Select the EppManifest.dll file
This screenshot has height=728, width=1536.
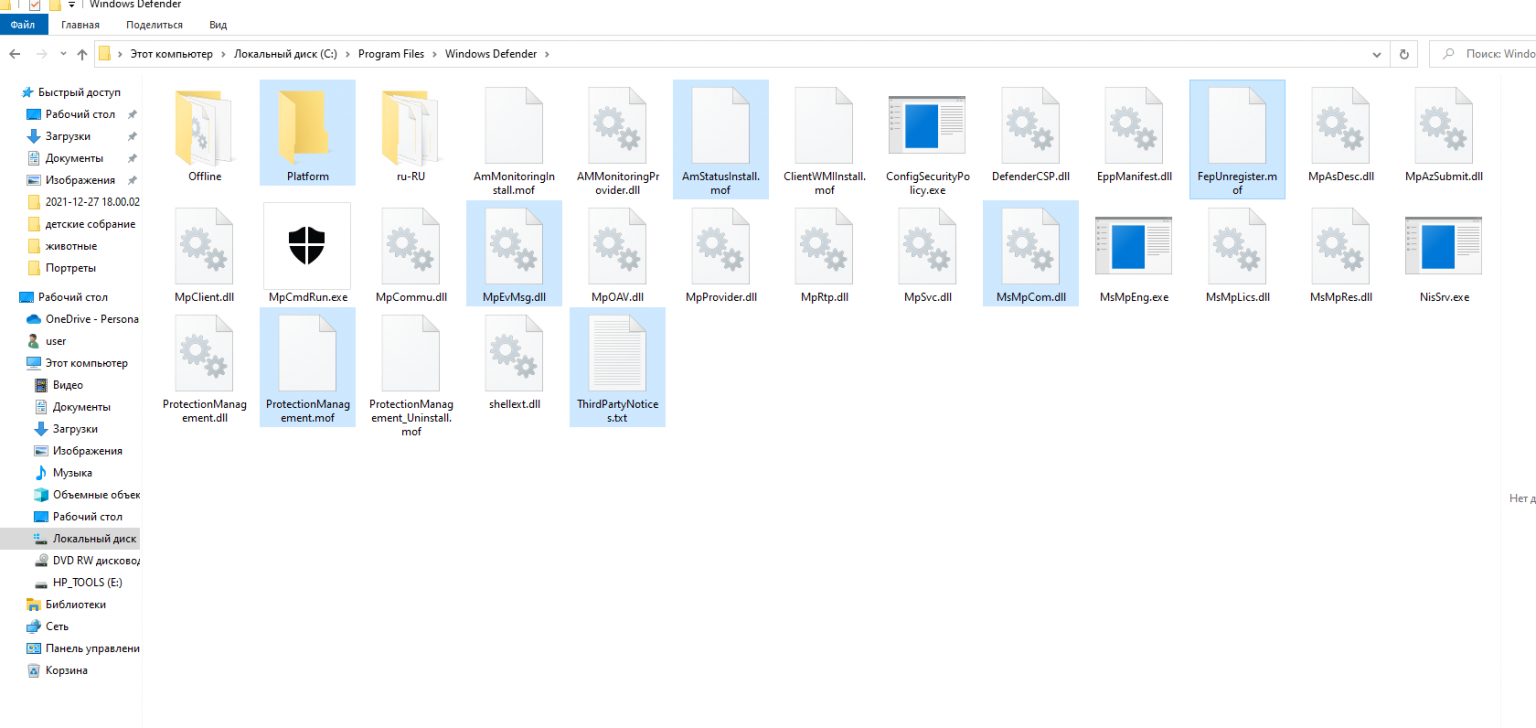pos(1134,133)
